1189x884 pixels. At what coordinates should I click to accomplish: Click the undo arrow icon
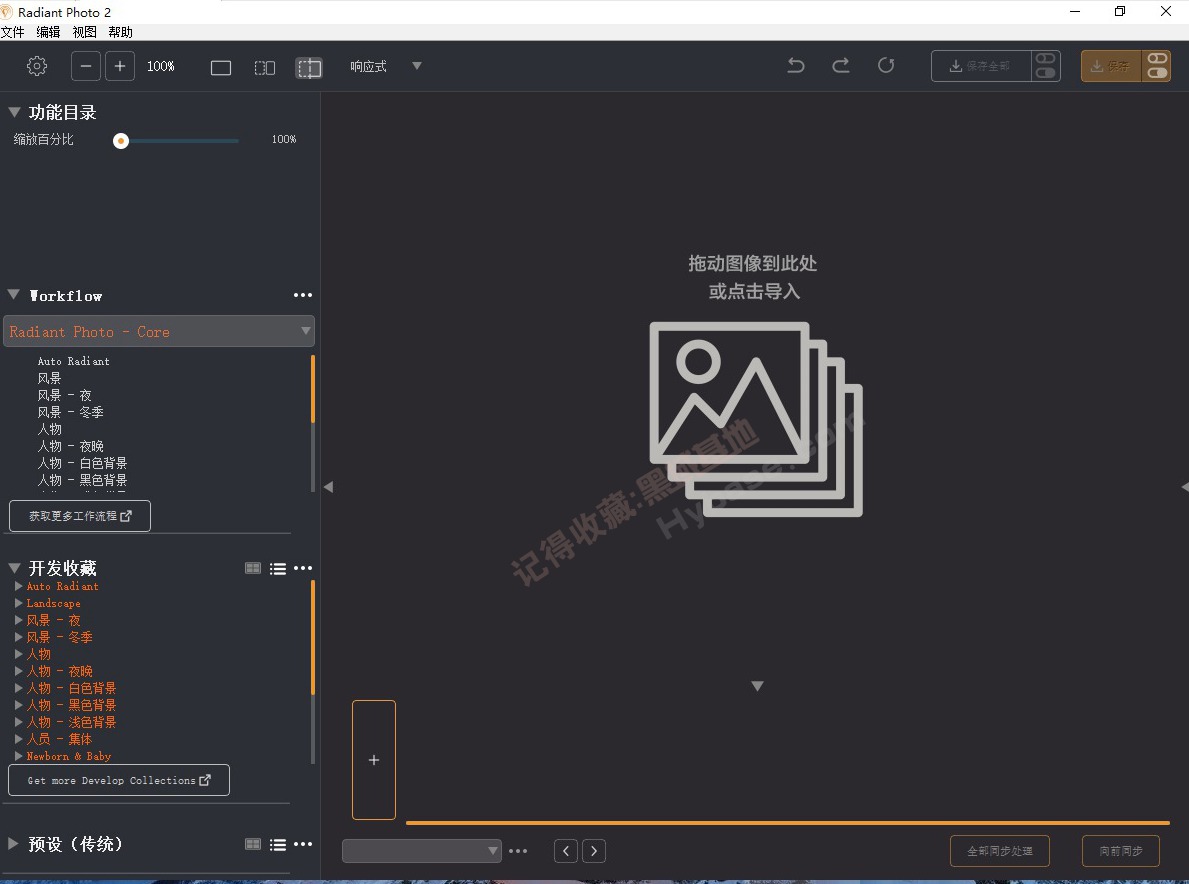(796, 66)
